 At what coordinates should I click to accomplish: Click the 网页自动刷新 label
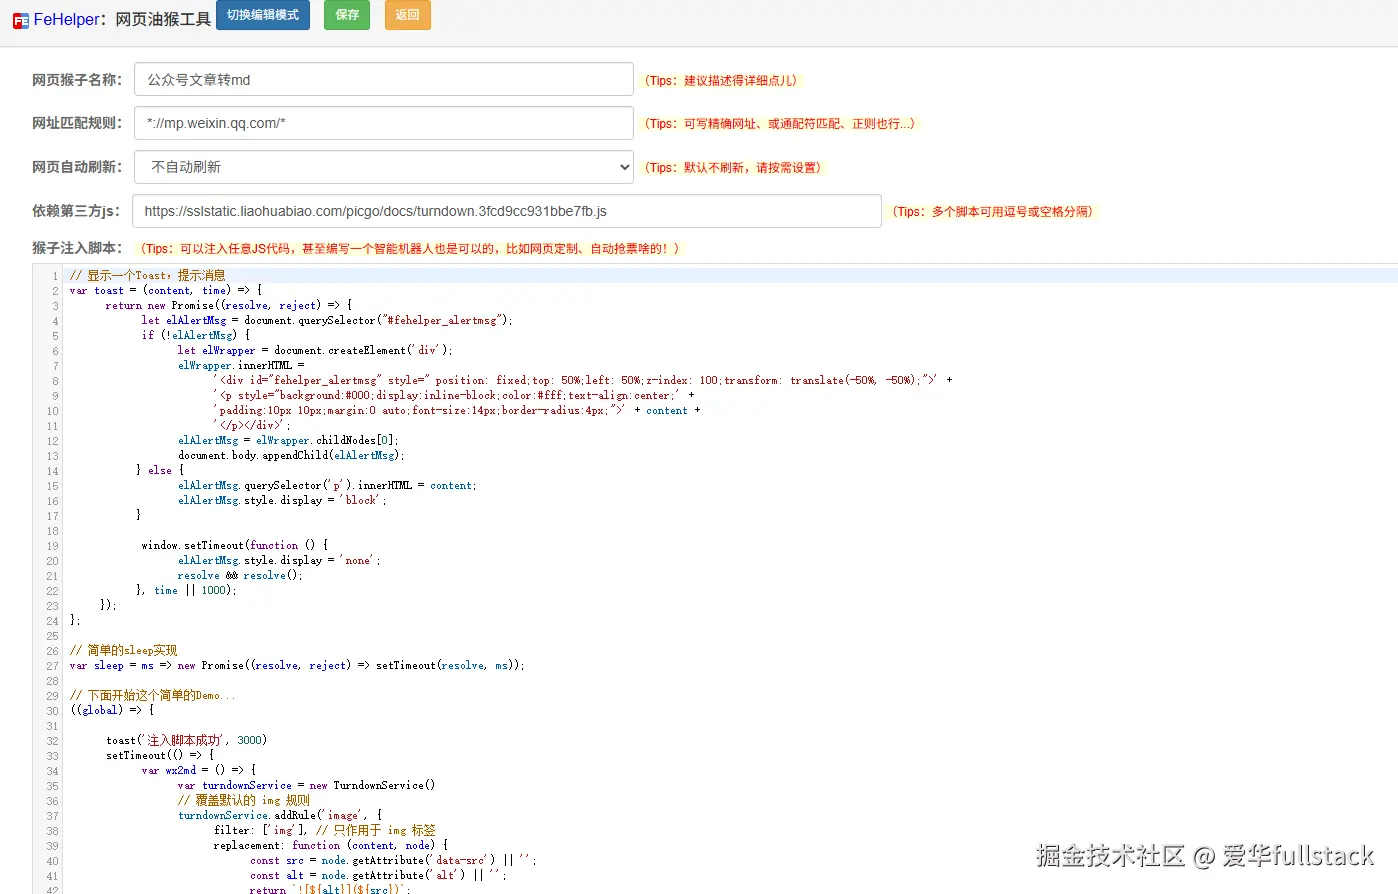pyautogui.click(x=77, y=167)
